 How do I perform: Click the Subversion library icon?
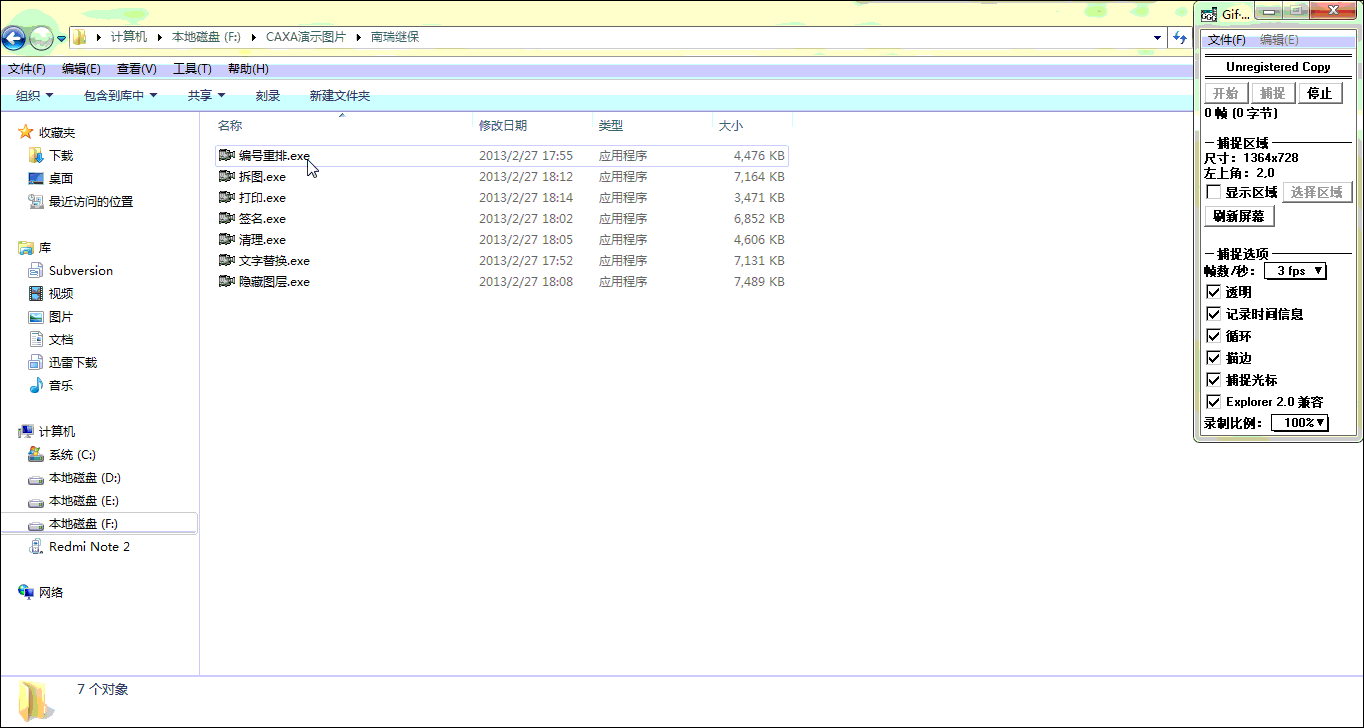[36, 271]
